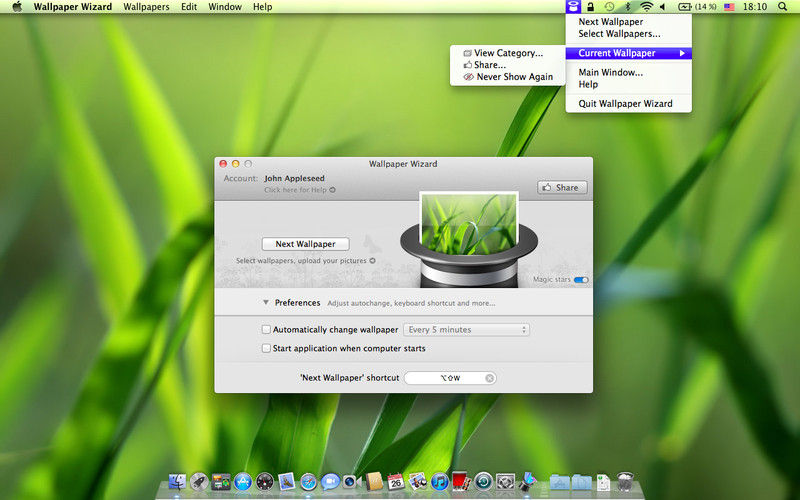
Task: Choose 'Next Wallpaper' in the status menu
Action: (x=610, y=22)
